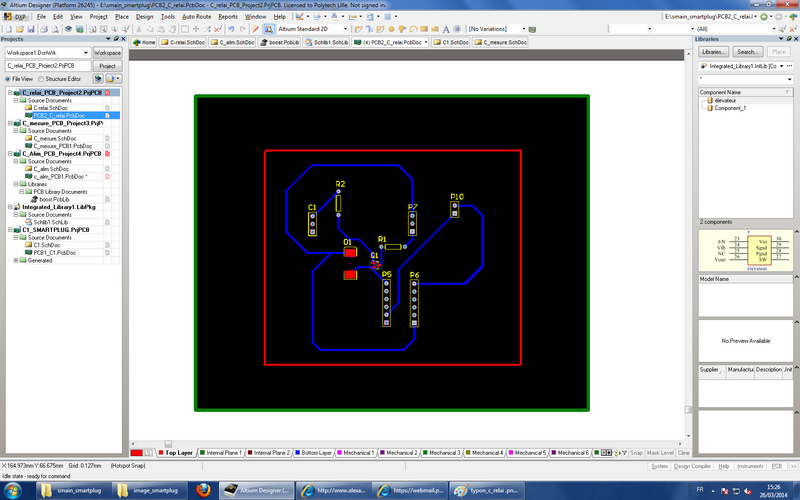Click the Search... button in Libraries panel
The height and width of the screenshot is (500, 800).
click(747, 51)
